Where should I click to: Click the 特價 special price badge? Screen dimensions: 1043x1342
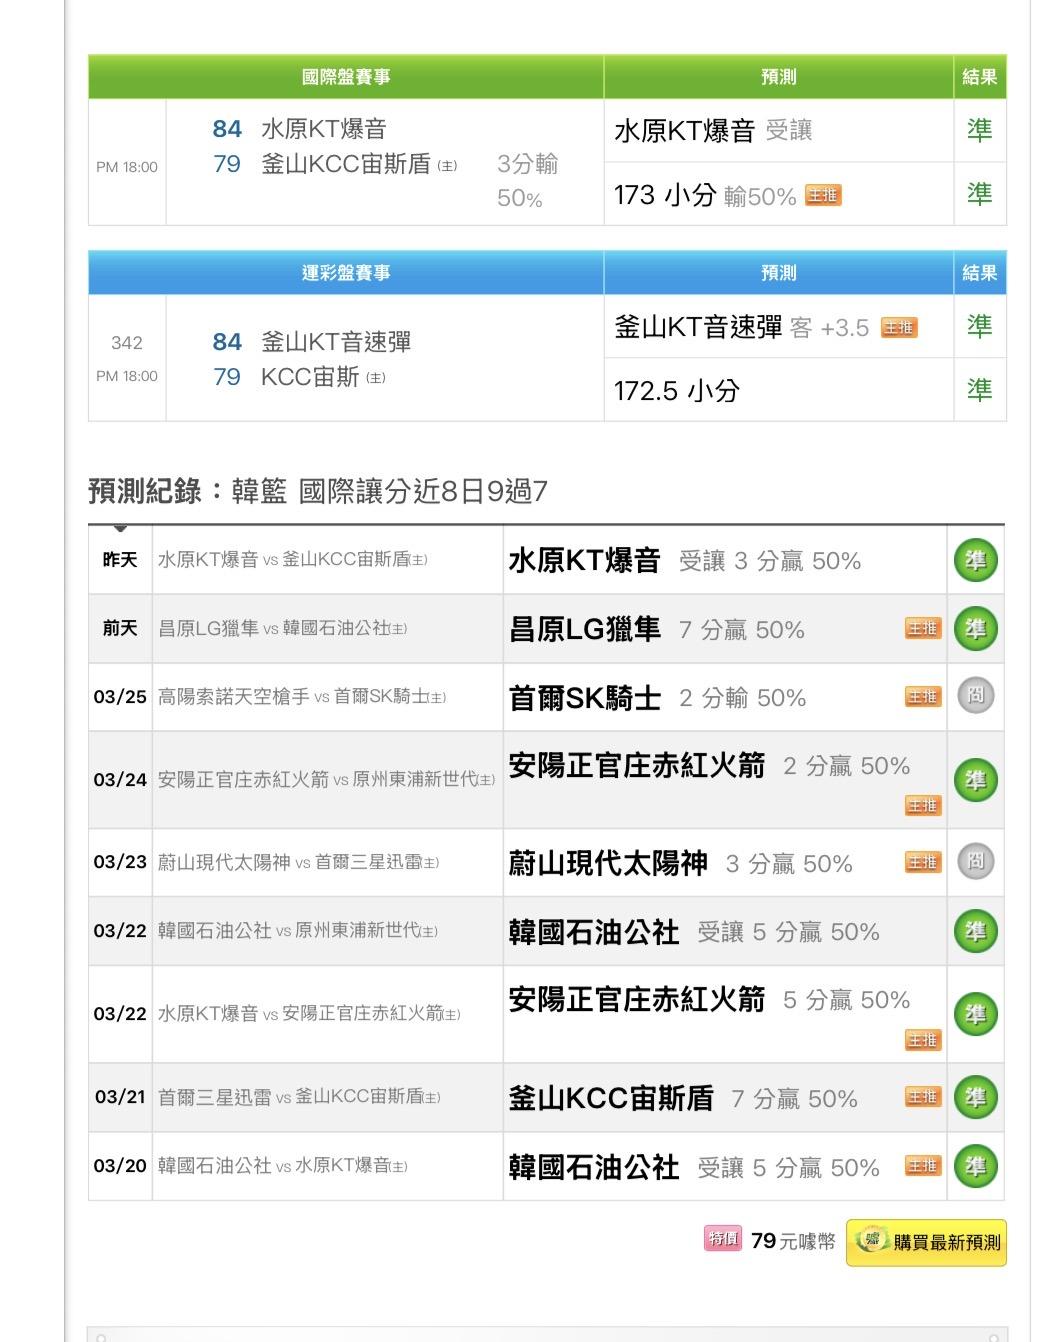[x=722, y=1240]
